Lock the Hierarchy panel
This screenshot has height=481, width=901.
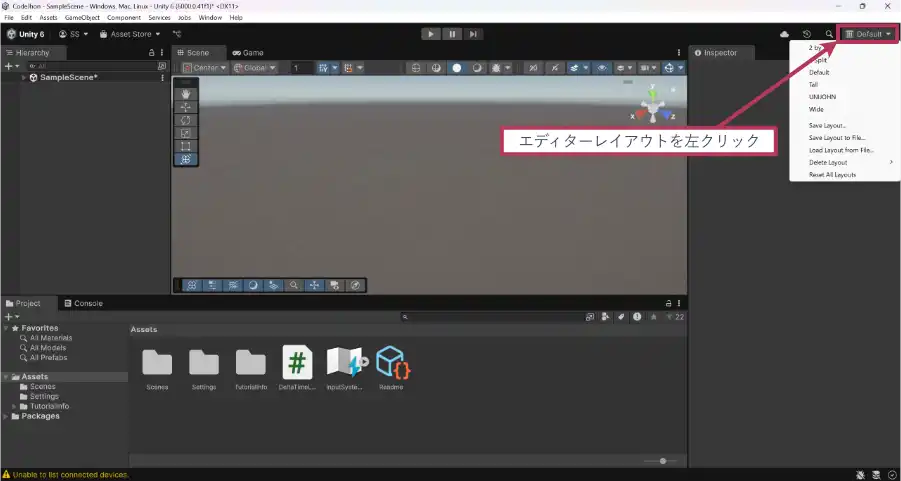pos(151,52)
